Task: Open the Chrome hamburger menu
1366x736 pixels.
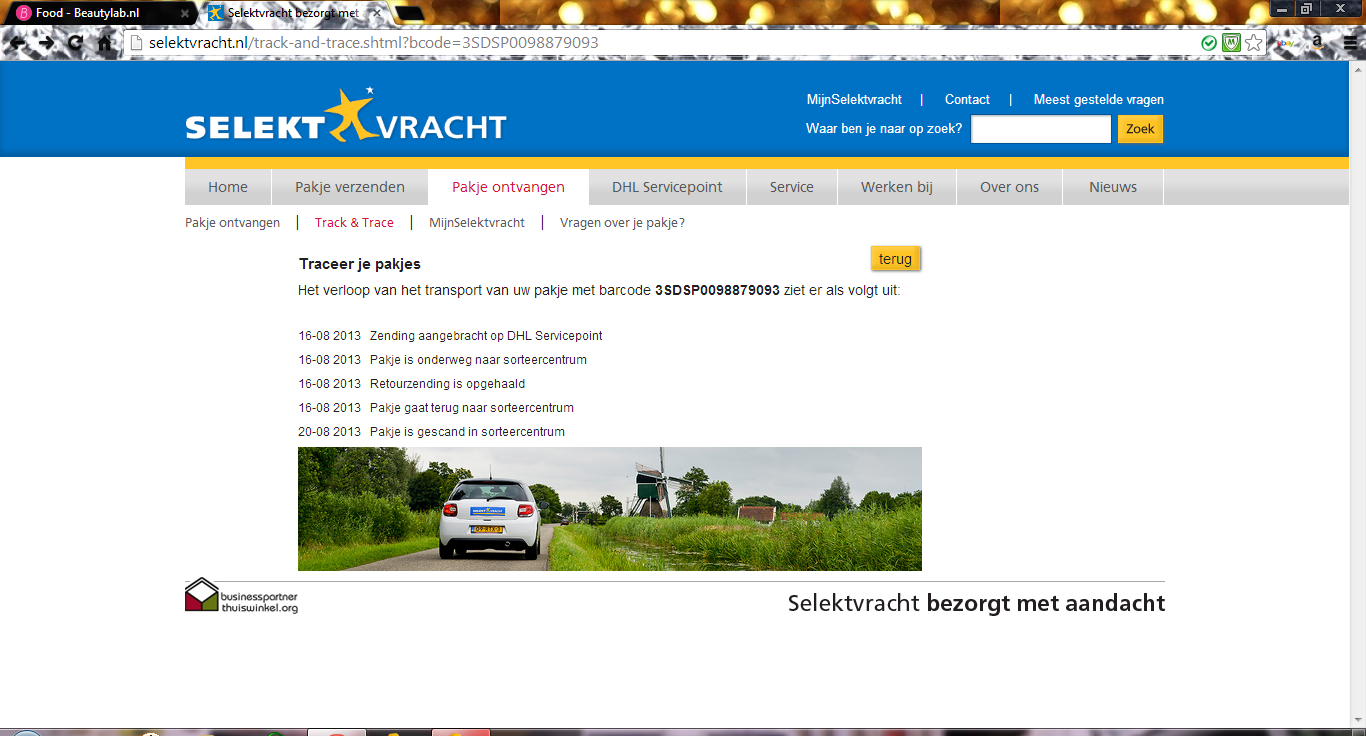Action: click(x=1347, y=43)
